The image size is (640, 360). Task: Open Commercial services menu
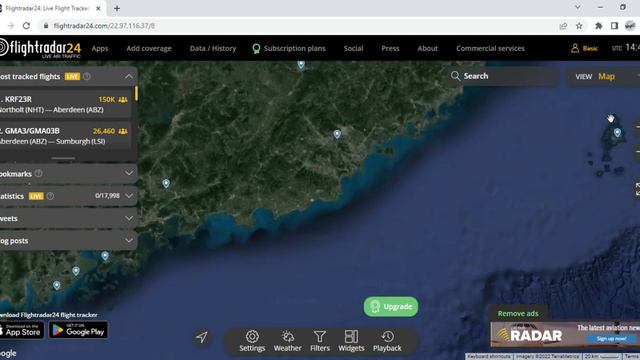point(490,48)
